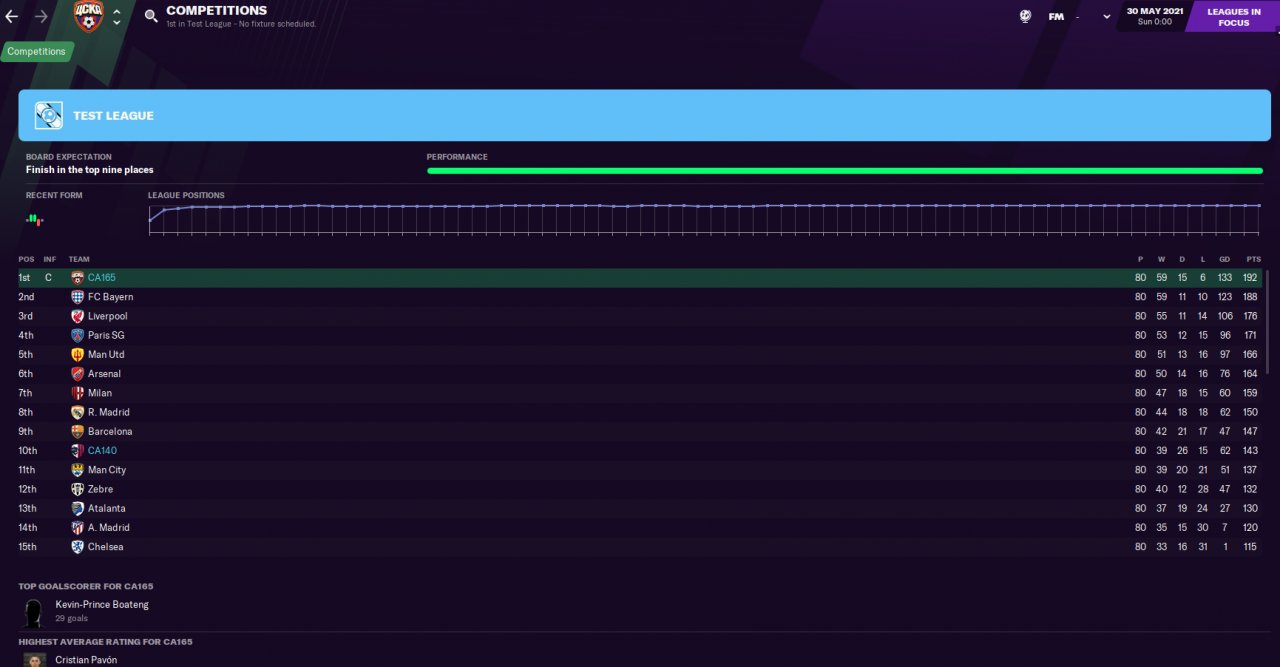This screenshot has width=1280, height=667.
Task: Click the CA140 club badge icon
Action: pyautogui.click(x=77, y=451)
